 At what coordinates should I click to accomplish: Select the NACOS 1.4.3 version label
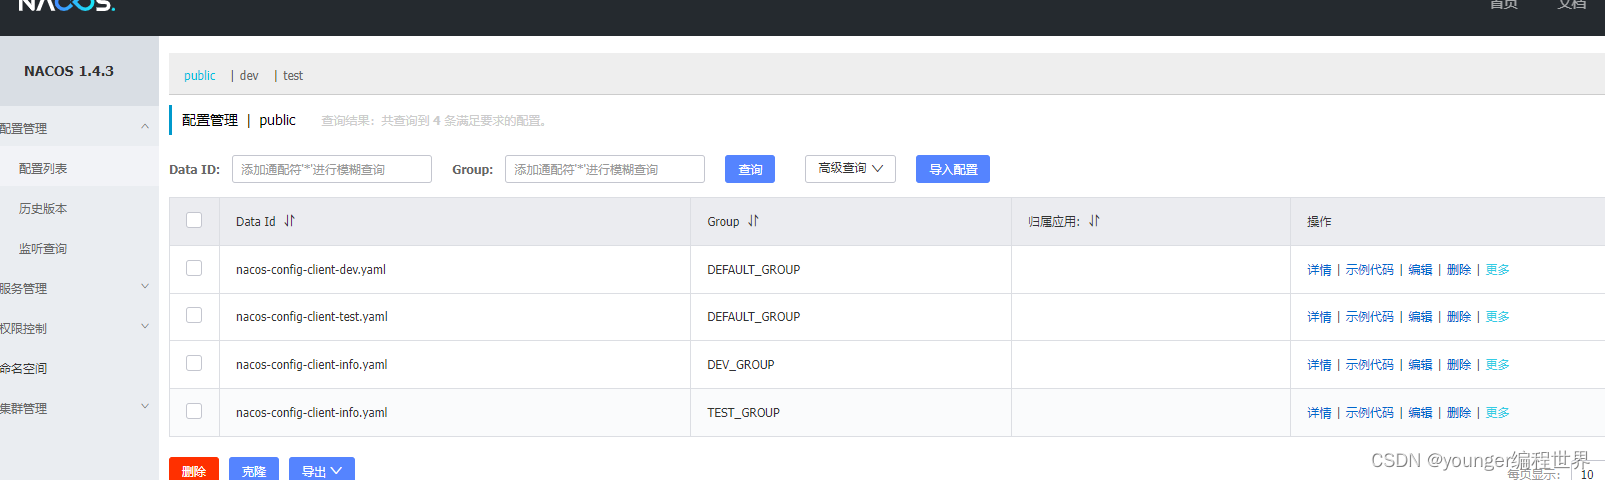[69, 71]
